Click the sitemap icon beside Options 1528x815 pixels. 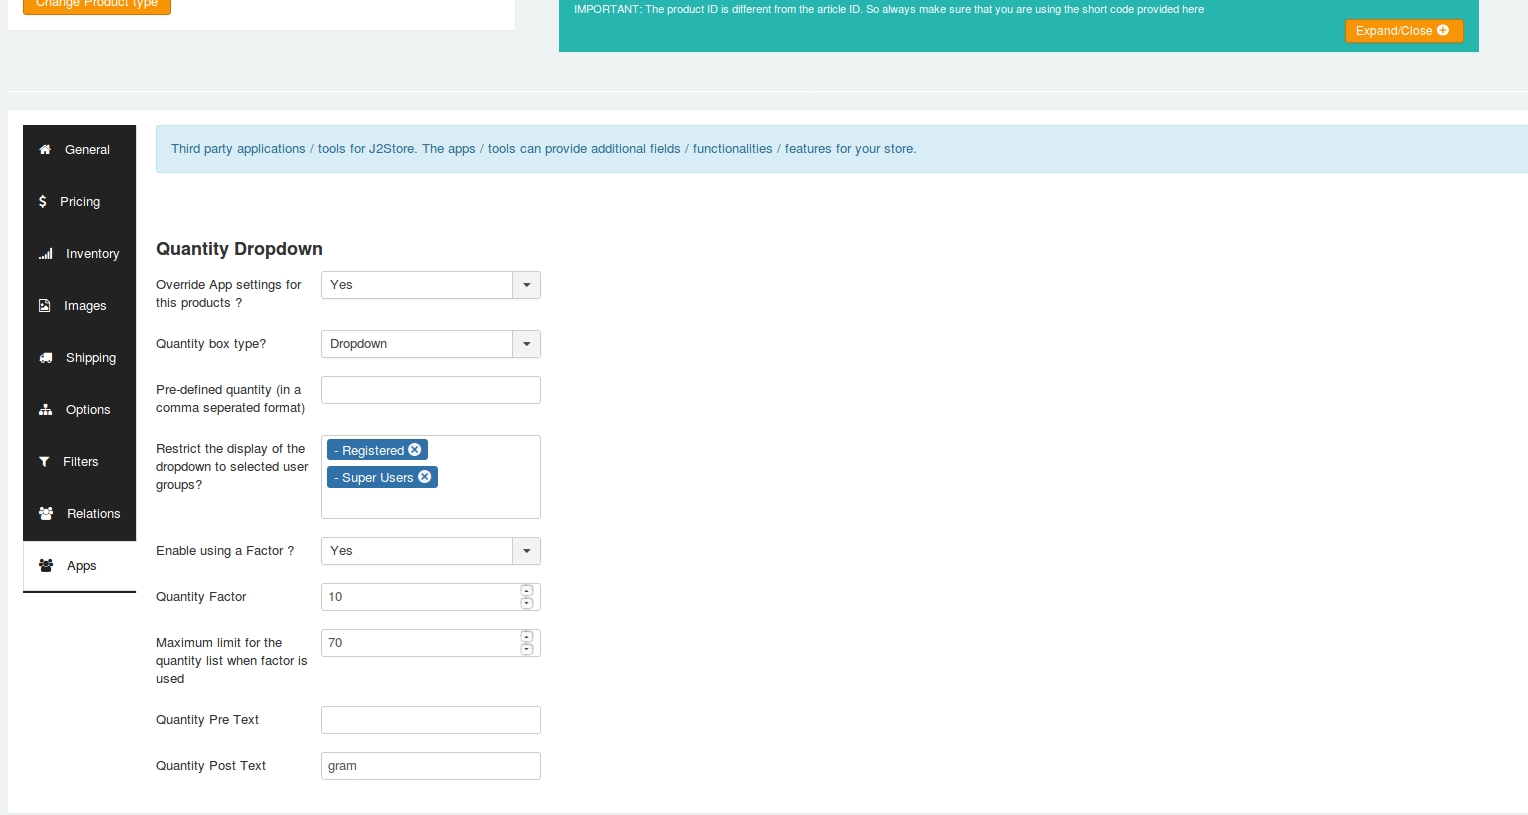tap(46, 410)
